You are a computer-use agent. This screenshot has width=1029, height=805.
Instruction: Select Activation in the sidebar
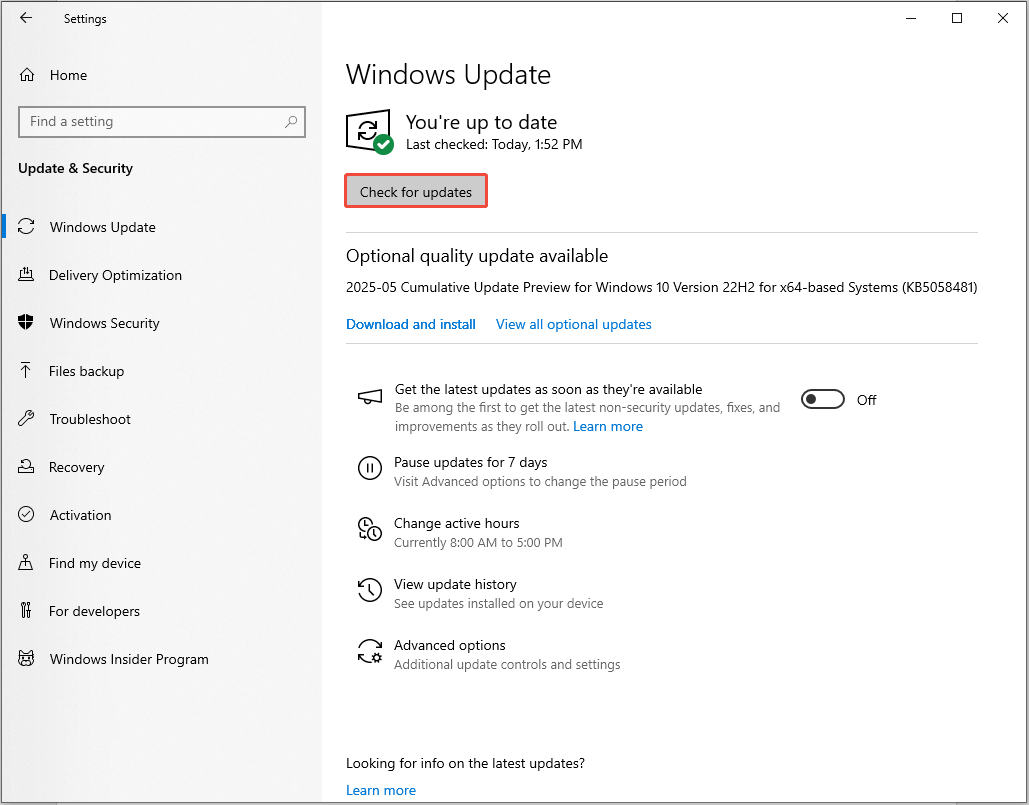80,515
